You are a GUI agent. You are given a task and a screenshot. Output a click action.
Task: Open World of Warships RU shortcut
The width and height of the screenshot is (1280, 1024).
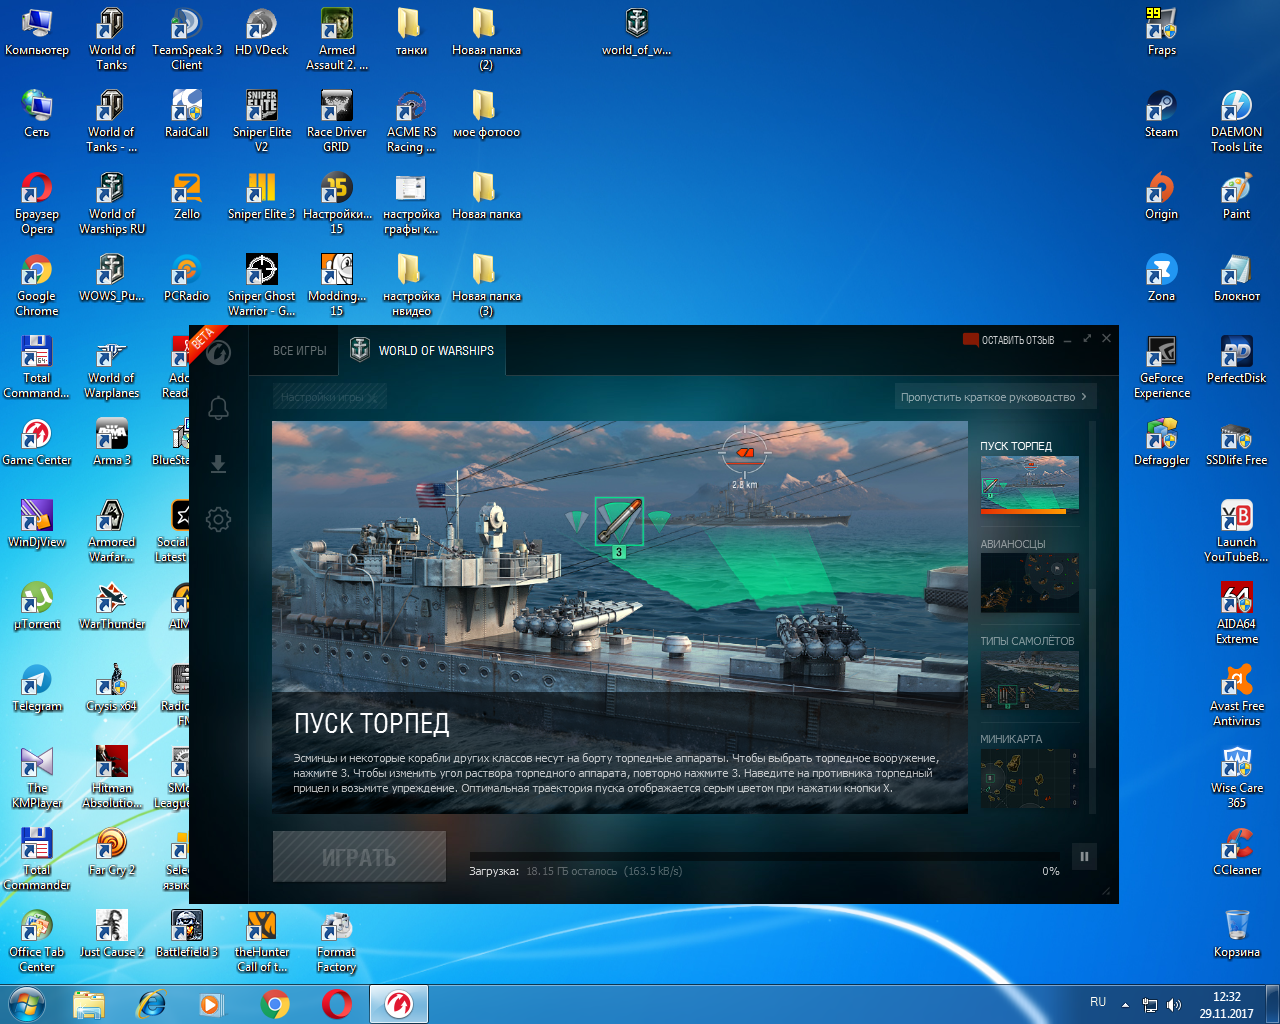(112, 203)
